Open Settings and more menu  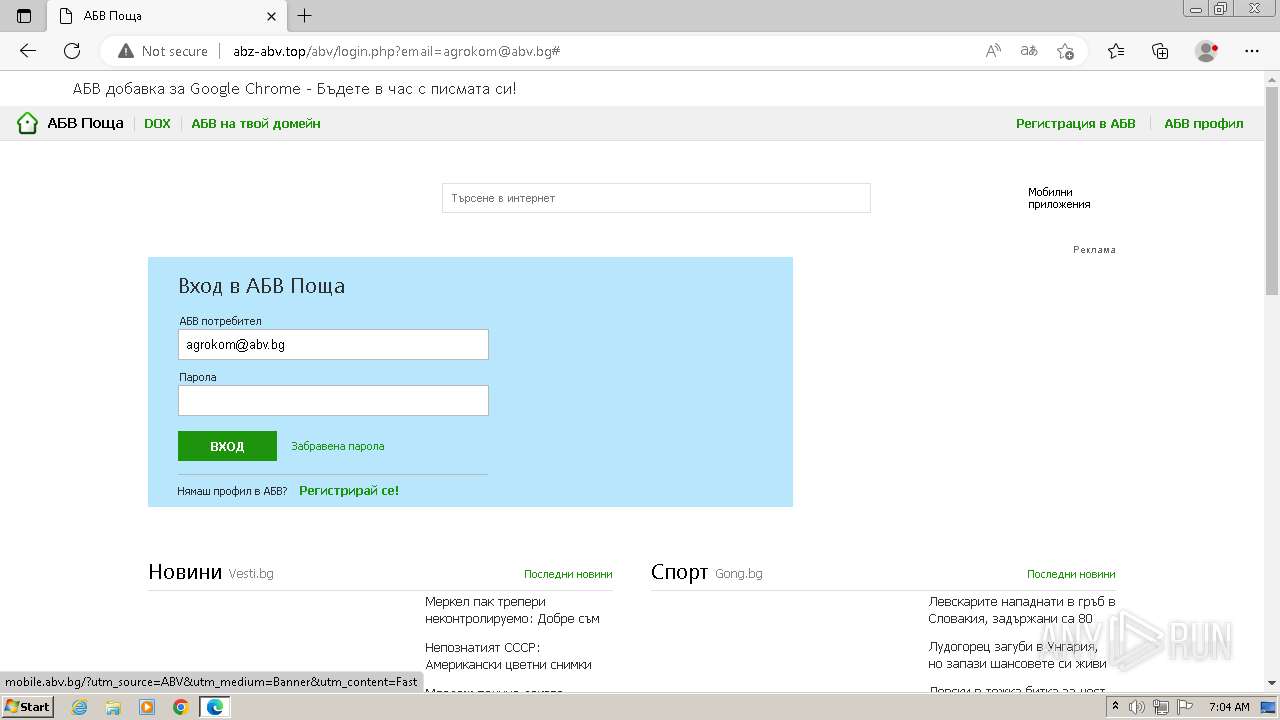1252,51
